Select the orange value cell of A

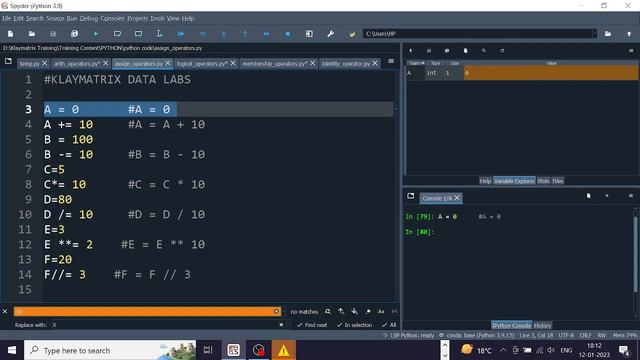click(550, 73)
